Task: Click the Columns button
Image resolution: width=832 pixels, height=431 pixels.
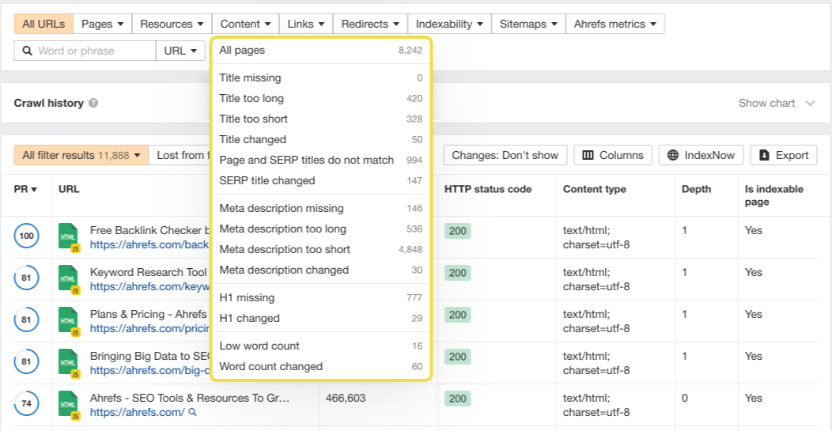Action: coord(613,155)
